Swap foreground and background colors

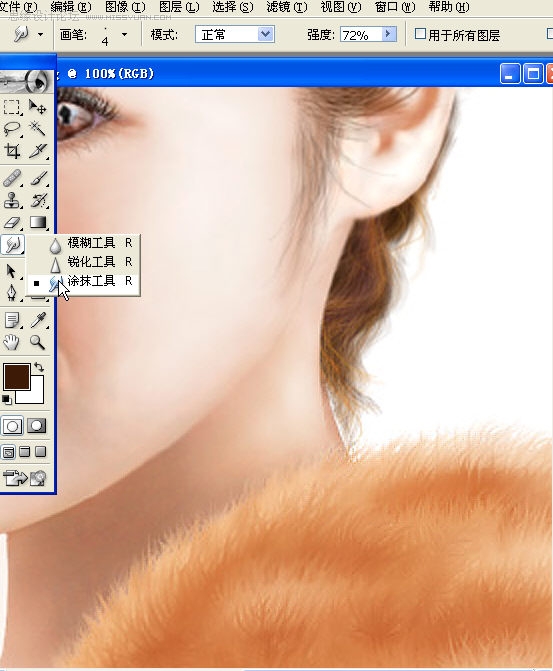(x=39, y=367)
